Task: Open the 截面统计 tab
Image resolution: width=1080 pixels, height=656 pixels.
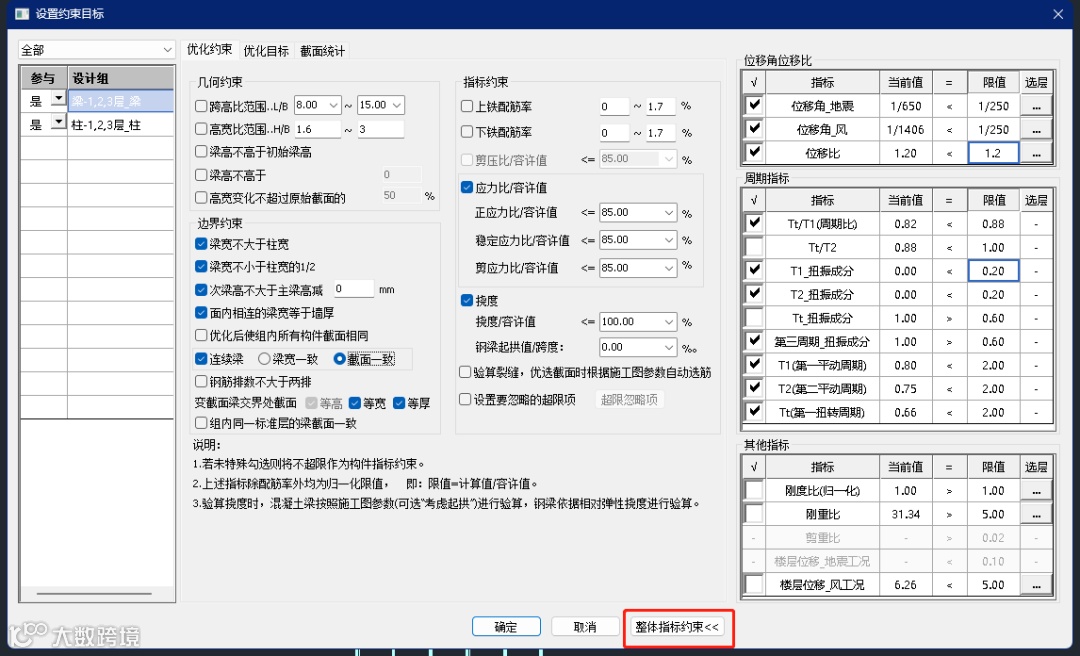Action: pyautogui.click(x=322, y=50)
